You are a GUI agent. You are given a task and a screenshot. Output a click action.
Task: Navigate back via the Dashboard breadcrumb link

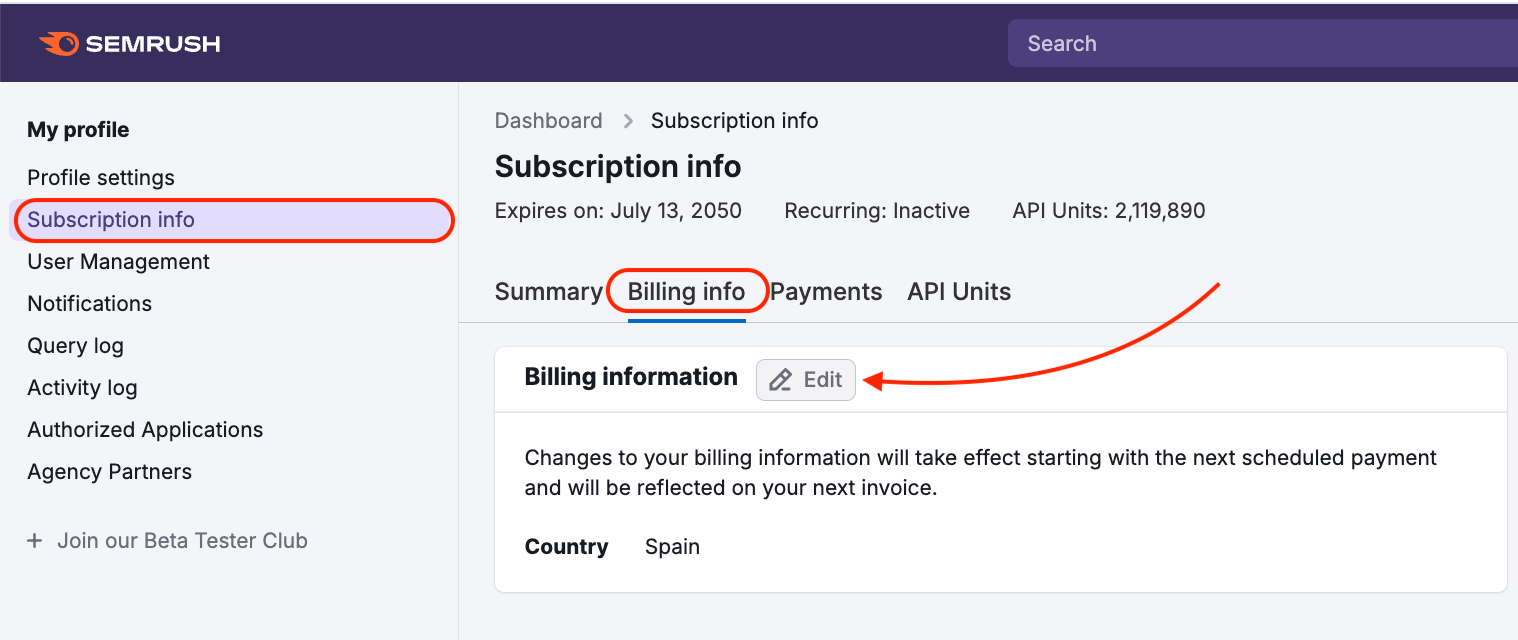(548, 120)
